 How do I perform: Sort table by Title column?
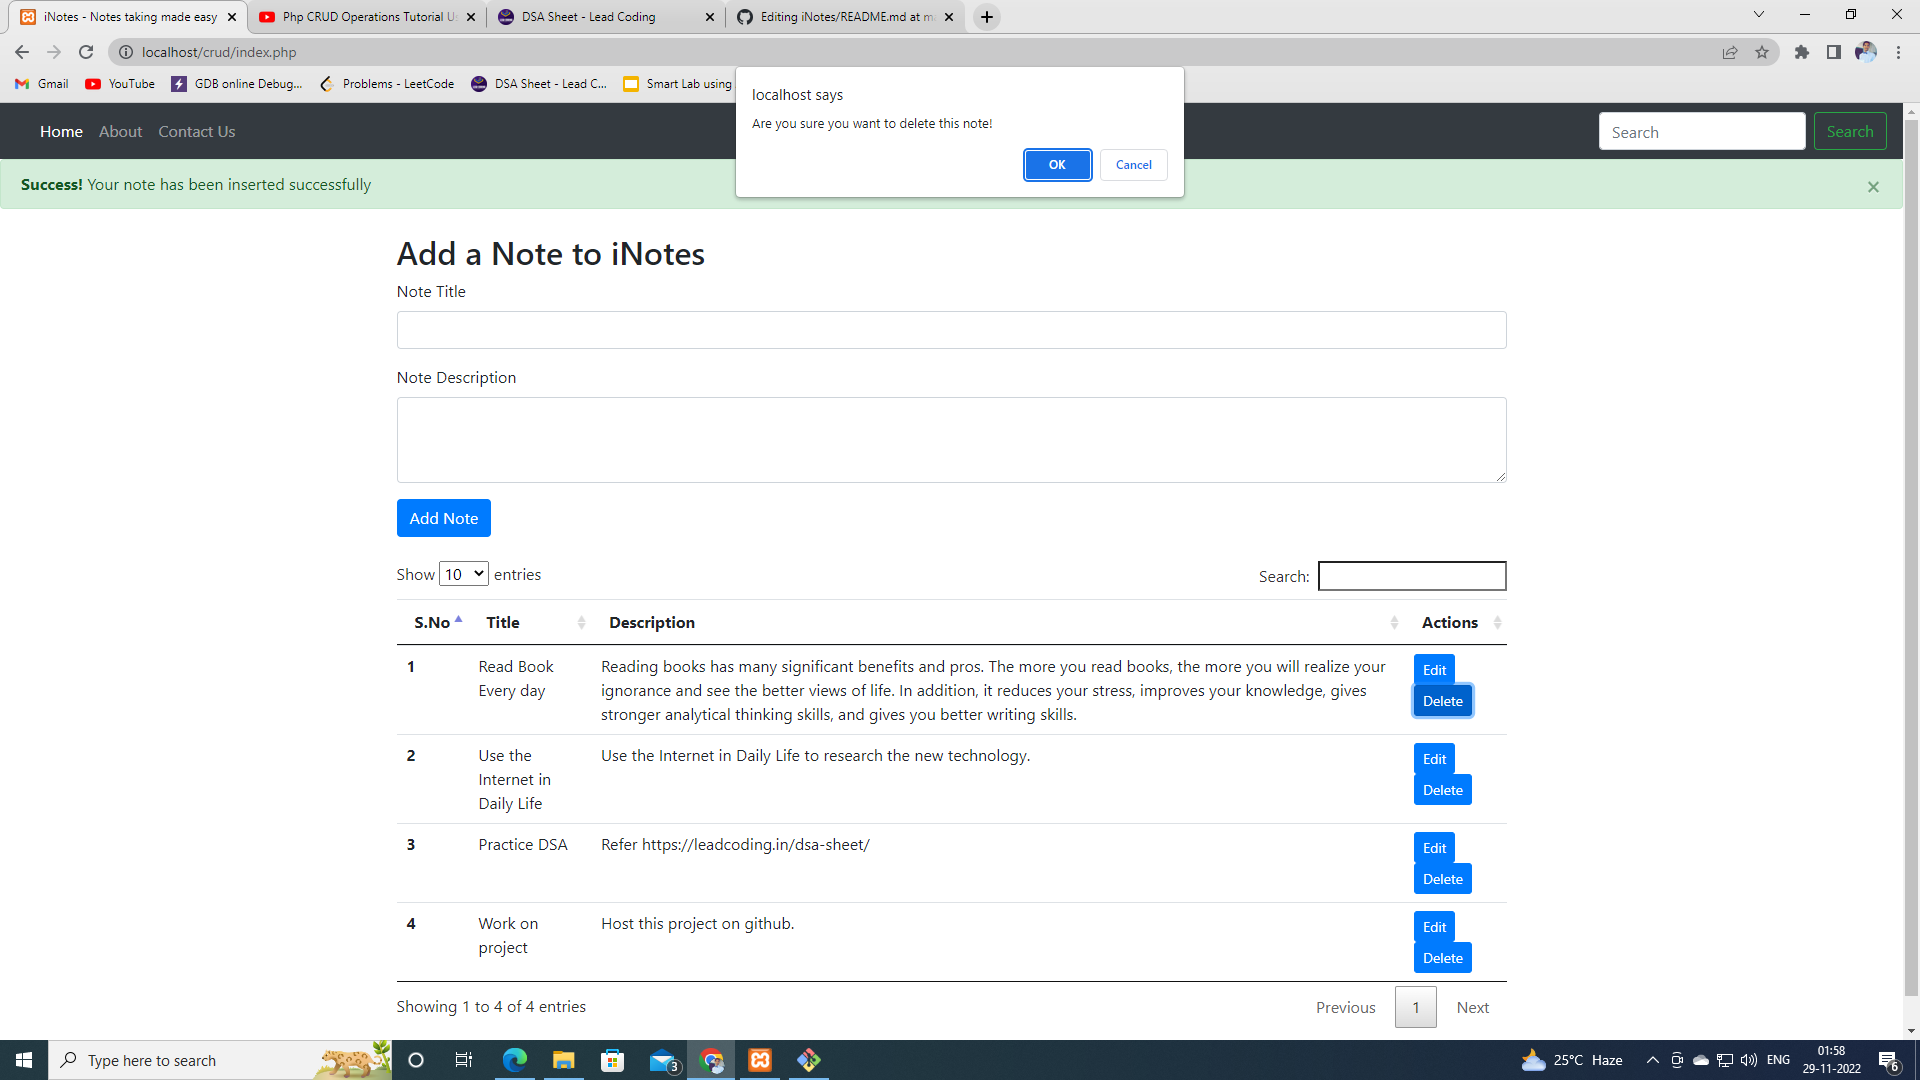[x=531, y=622]
